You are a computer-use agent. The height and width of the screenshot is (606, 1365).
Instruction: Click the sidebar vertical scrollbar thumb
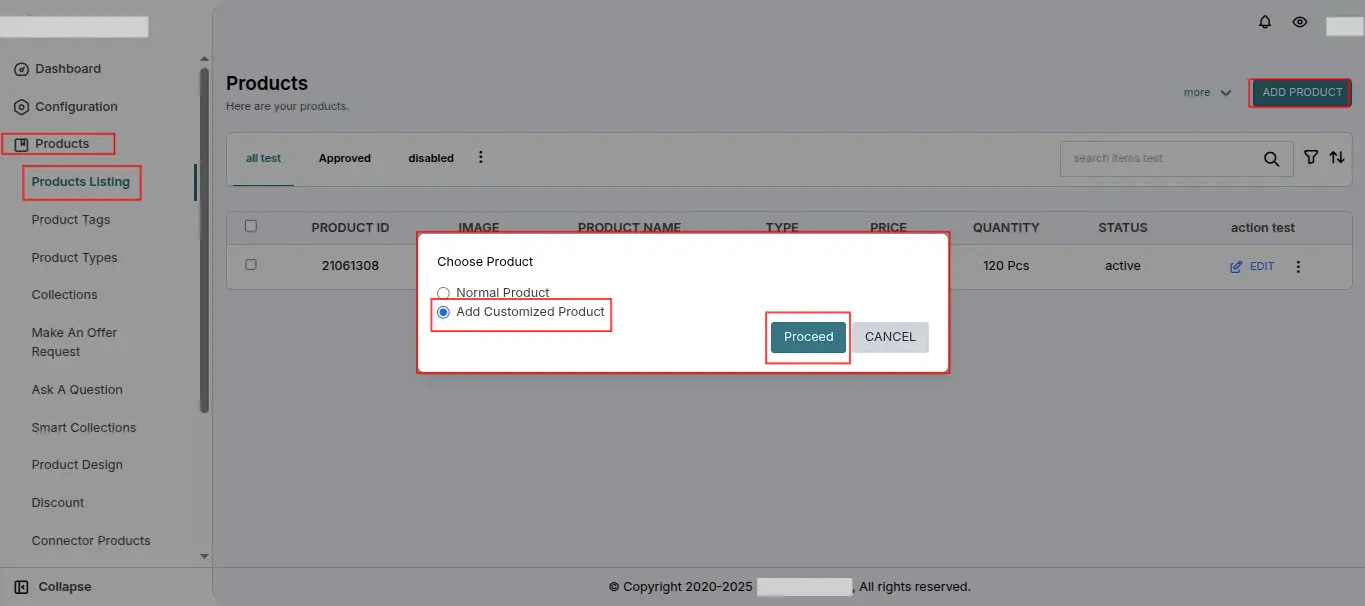[x=204, y=240]
